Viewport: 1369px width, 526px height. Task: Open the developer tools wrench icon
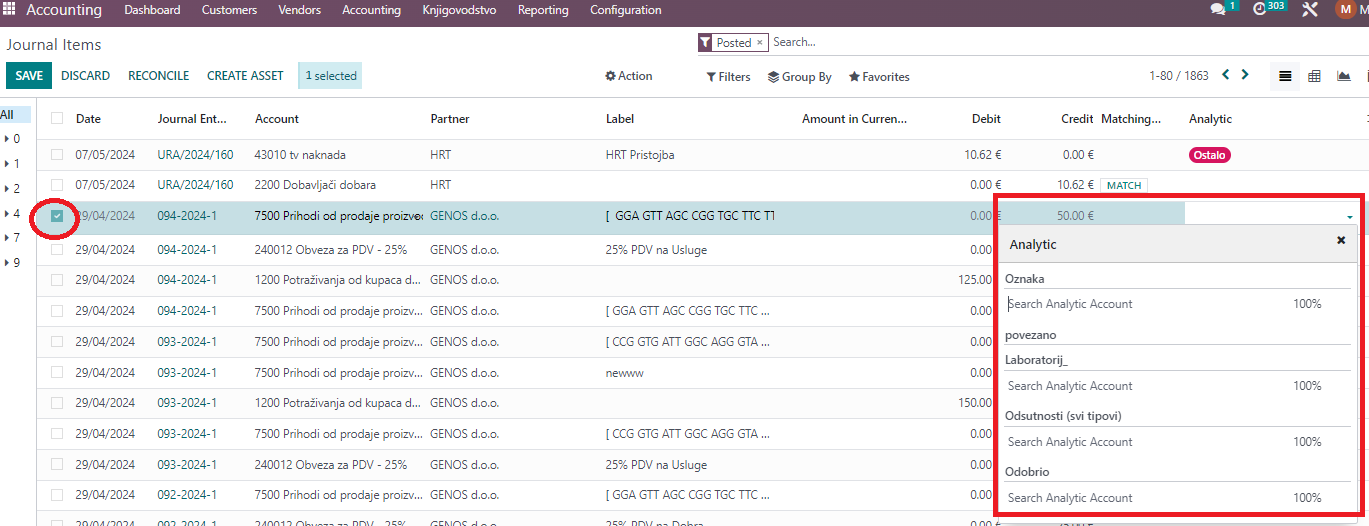click(x=1310, y=10)
